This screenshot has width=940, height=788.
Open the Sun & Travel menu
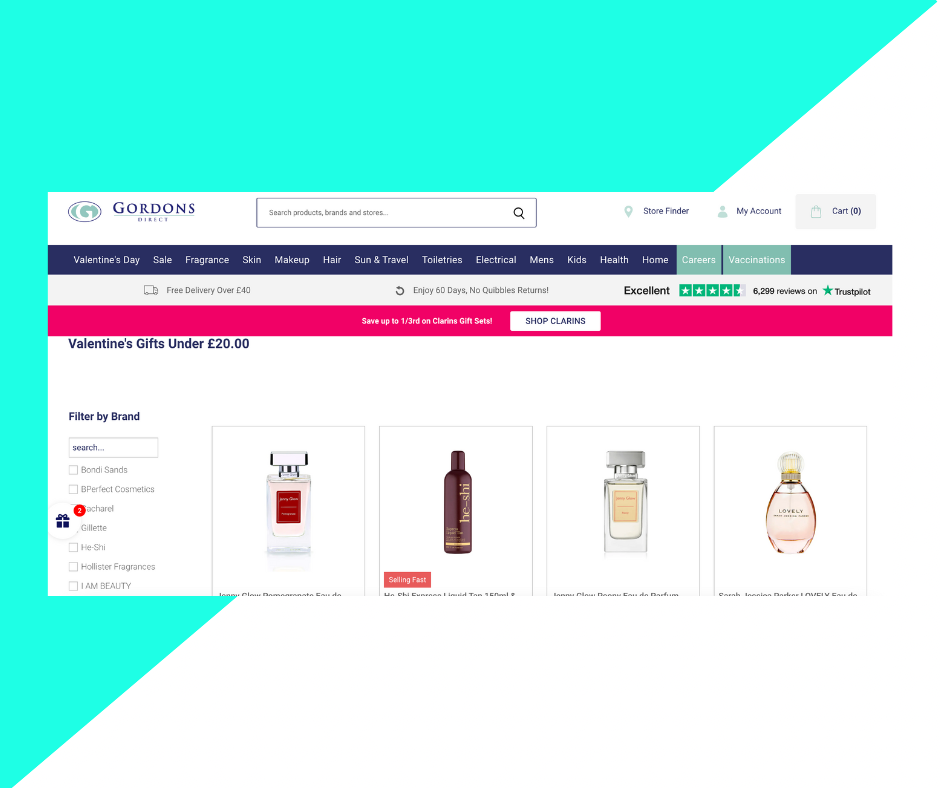[381, 260]
